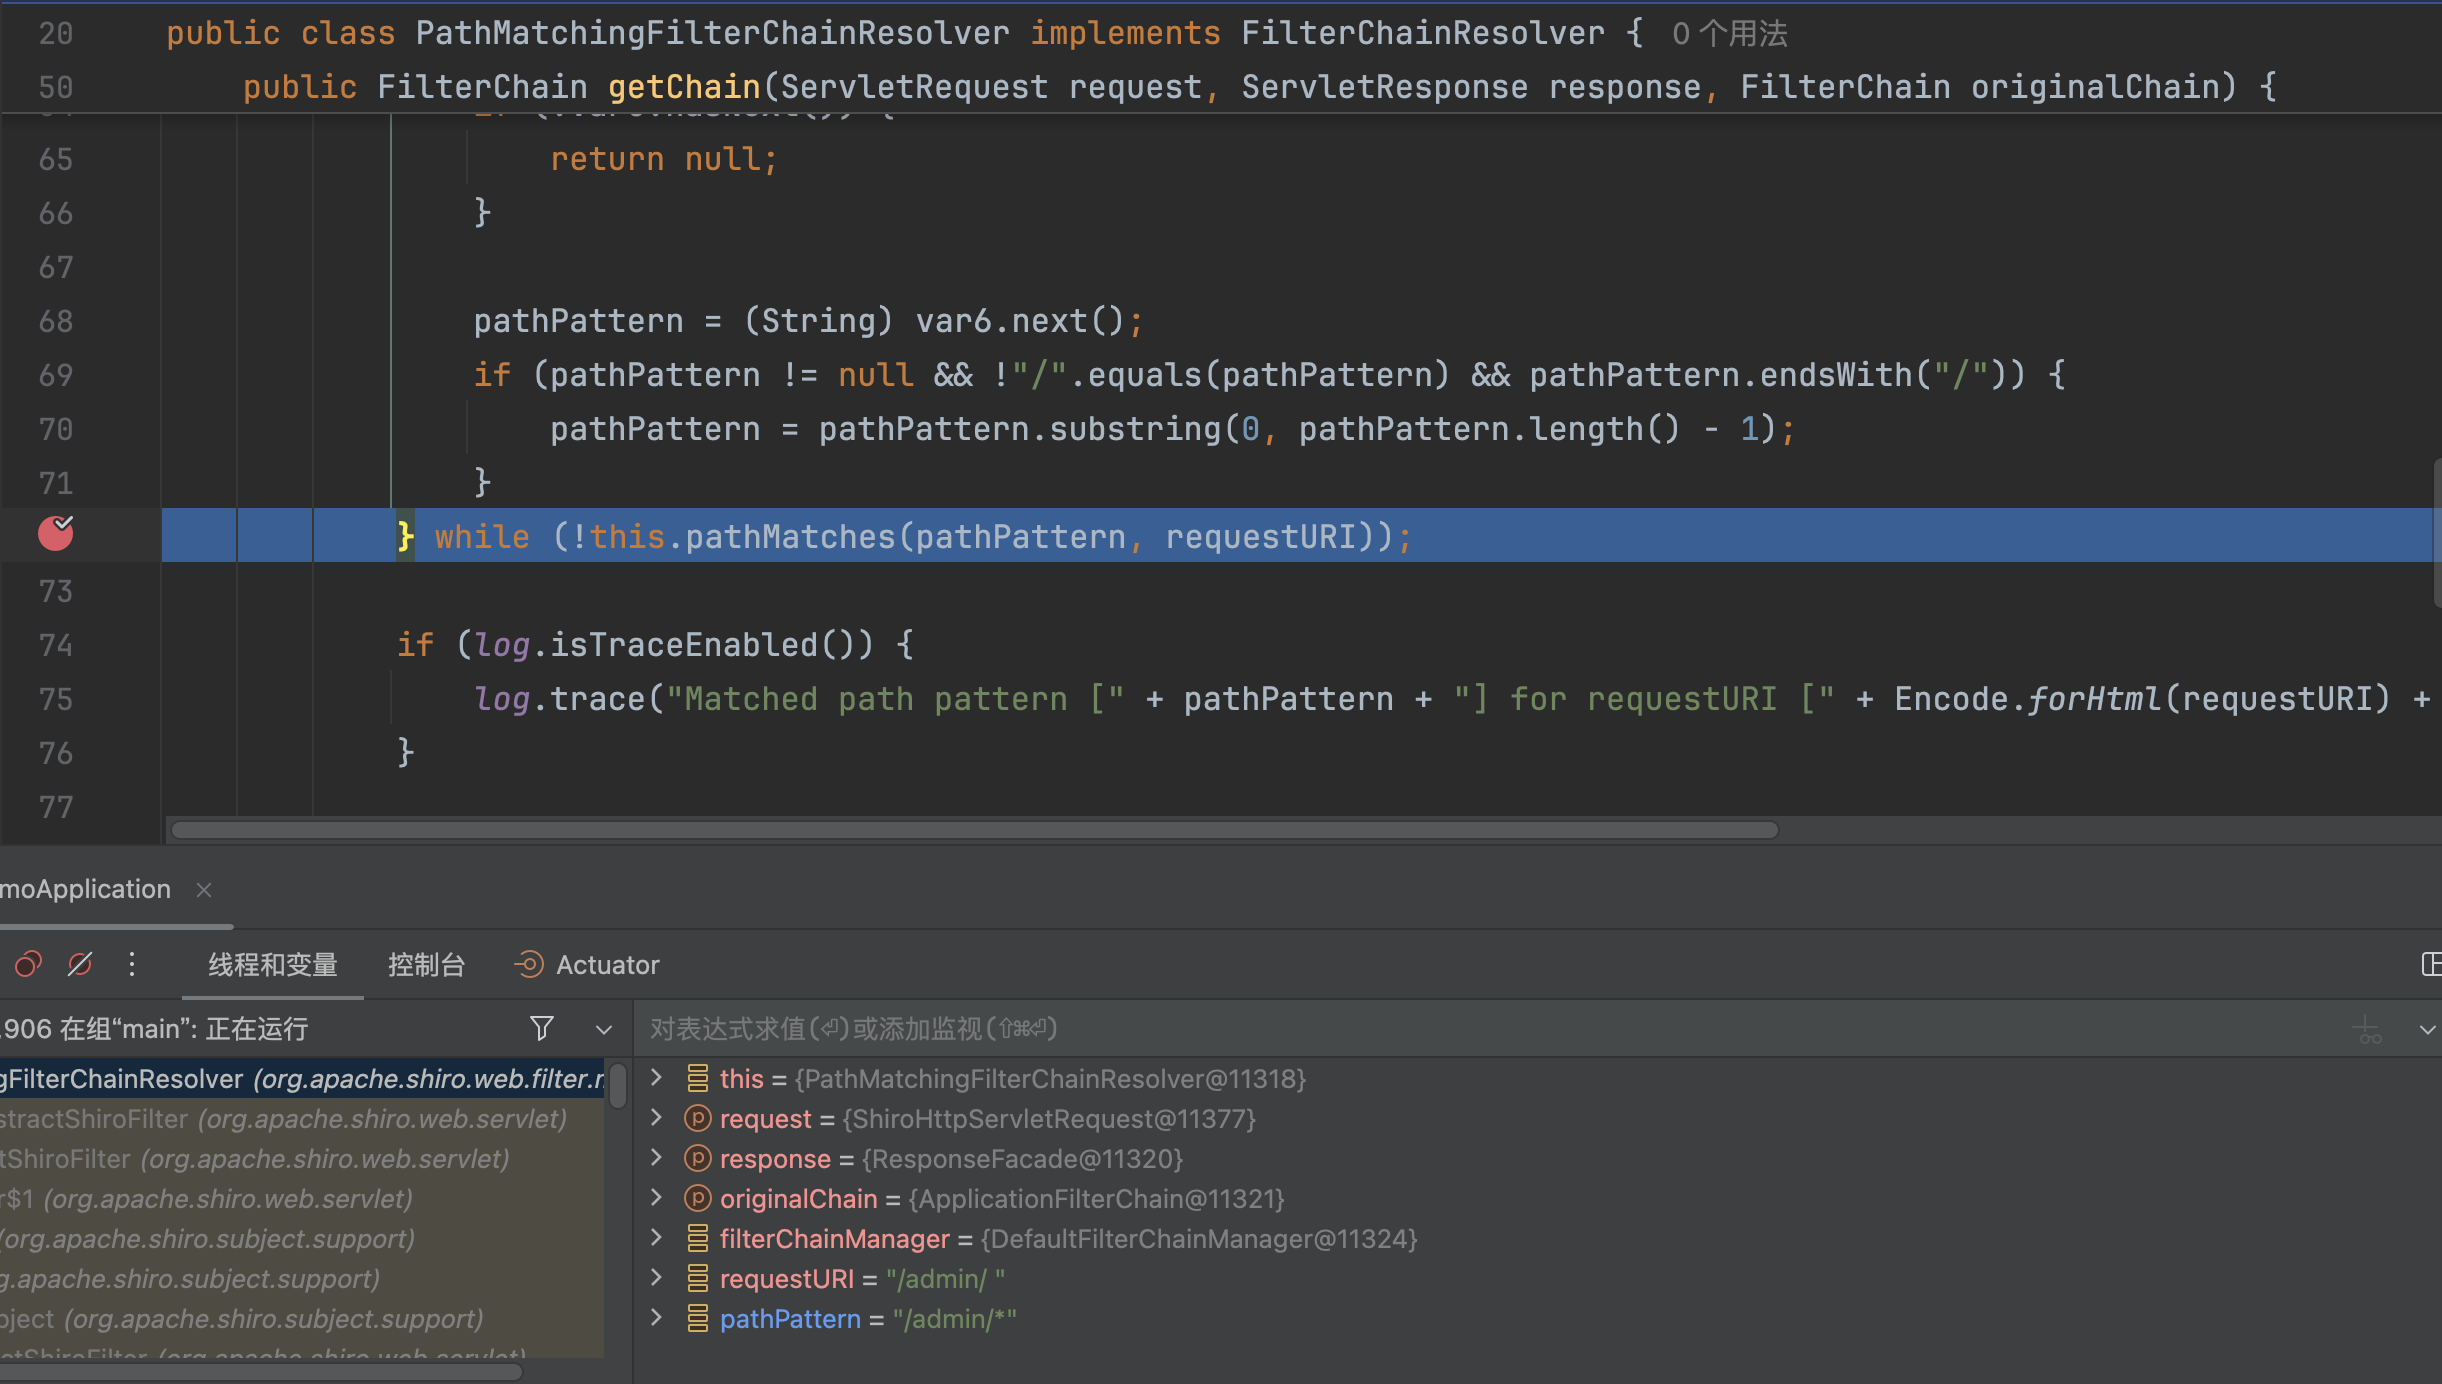Image resolution: width=2442 pixels, height=1384 pixels.
Task: Select the 线程和变量 tab
Action: (x=272, y=964)
